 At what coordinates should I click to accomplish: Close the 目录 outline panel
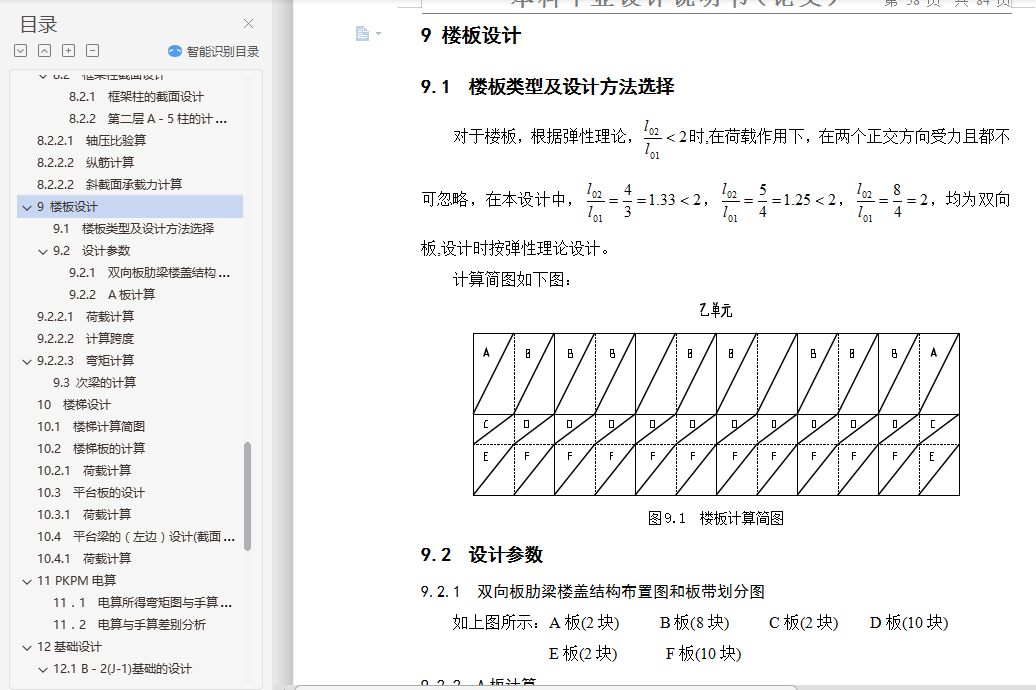[x=248, y=24]
